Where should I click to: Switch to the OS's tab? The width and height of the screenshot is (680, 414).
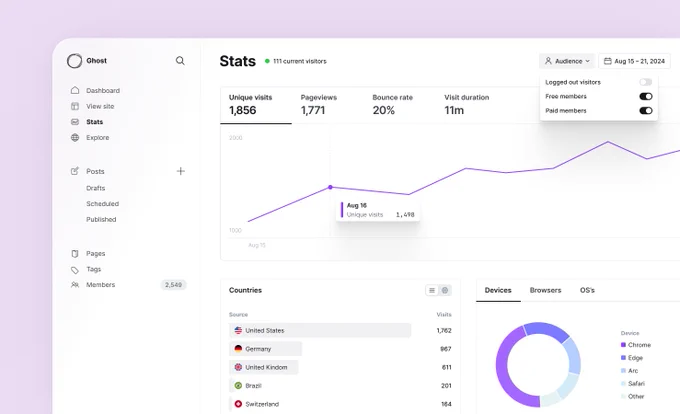click(587, 290)
